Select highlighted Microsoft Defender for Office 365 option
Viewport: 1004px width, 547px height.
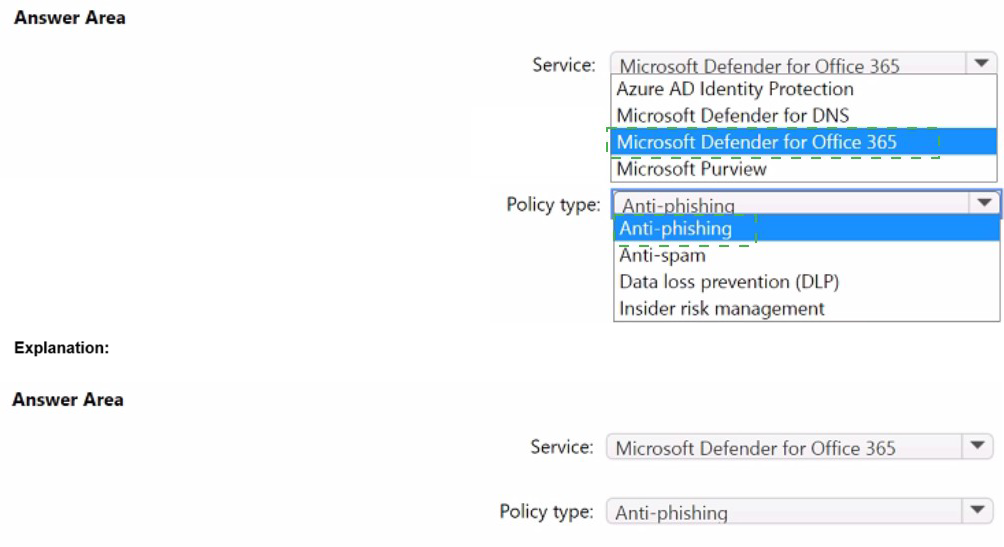pyautogui.click(x=757, y=142)
